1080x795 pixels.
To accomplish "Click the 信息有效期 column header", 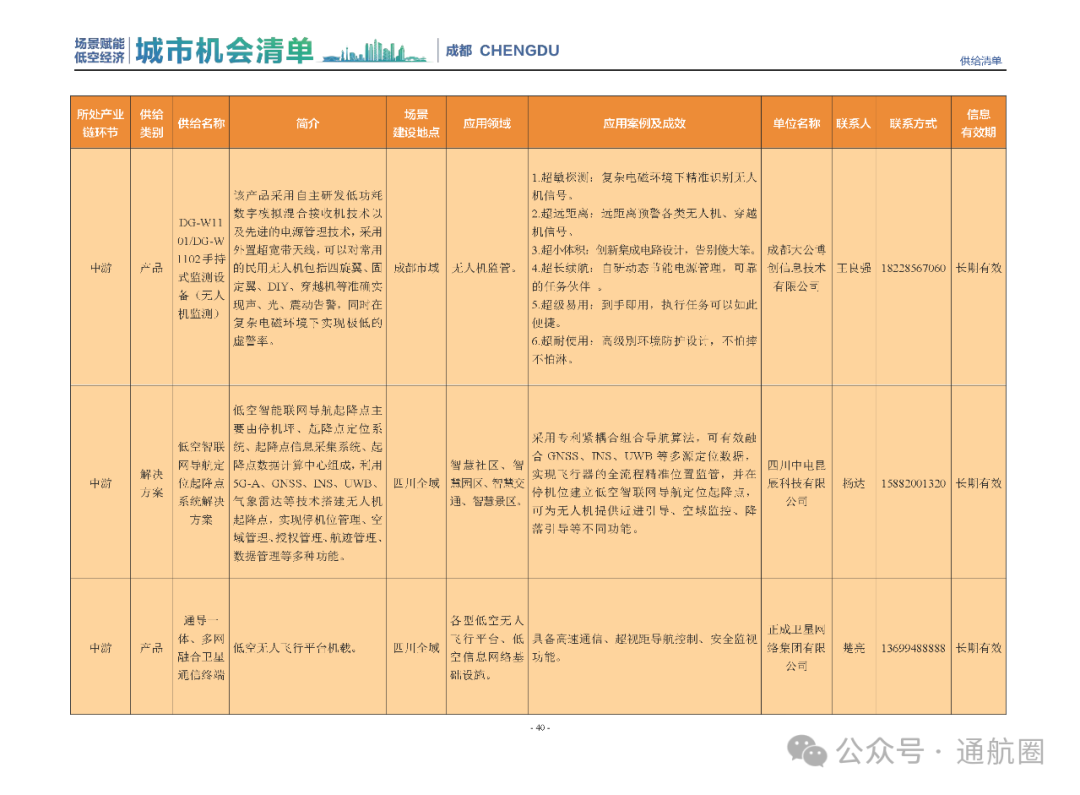I will pos(979,123).
